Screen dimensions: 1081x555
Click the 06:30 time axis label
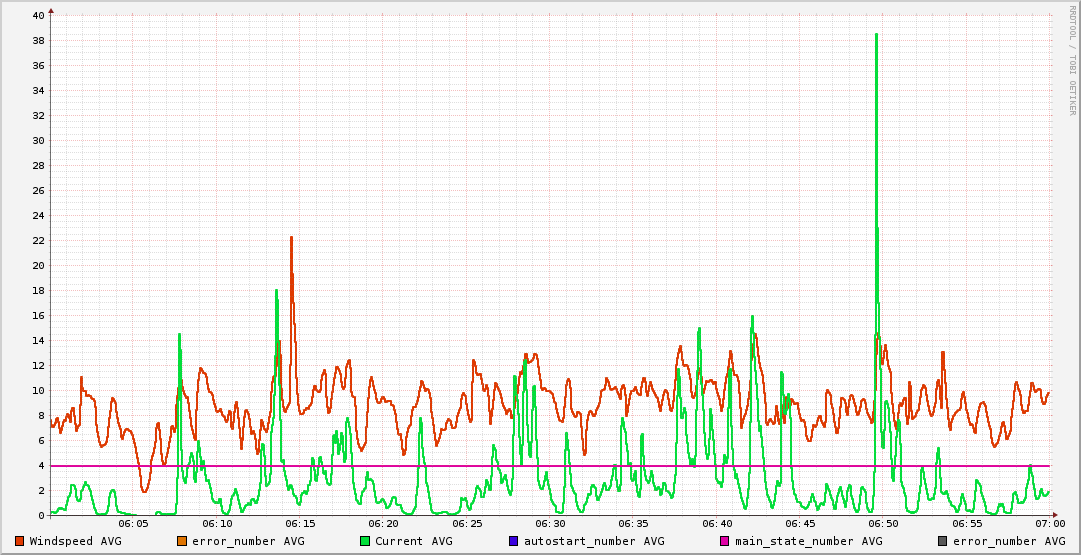(x=550, y=523)
